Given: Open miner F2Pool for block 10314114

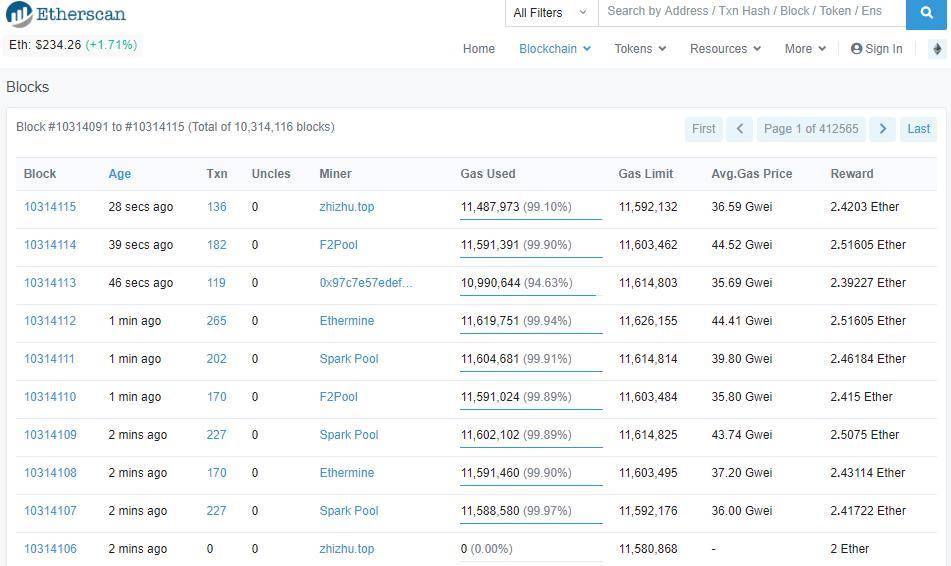Looking at the screenshot, I should (x=338, y=245).
